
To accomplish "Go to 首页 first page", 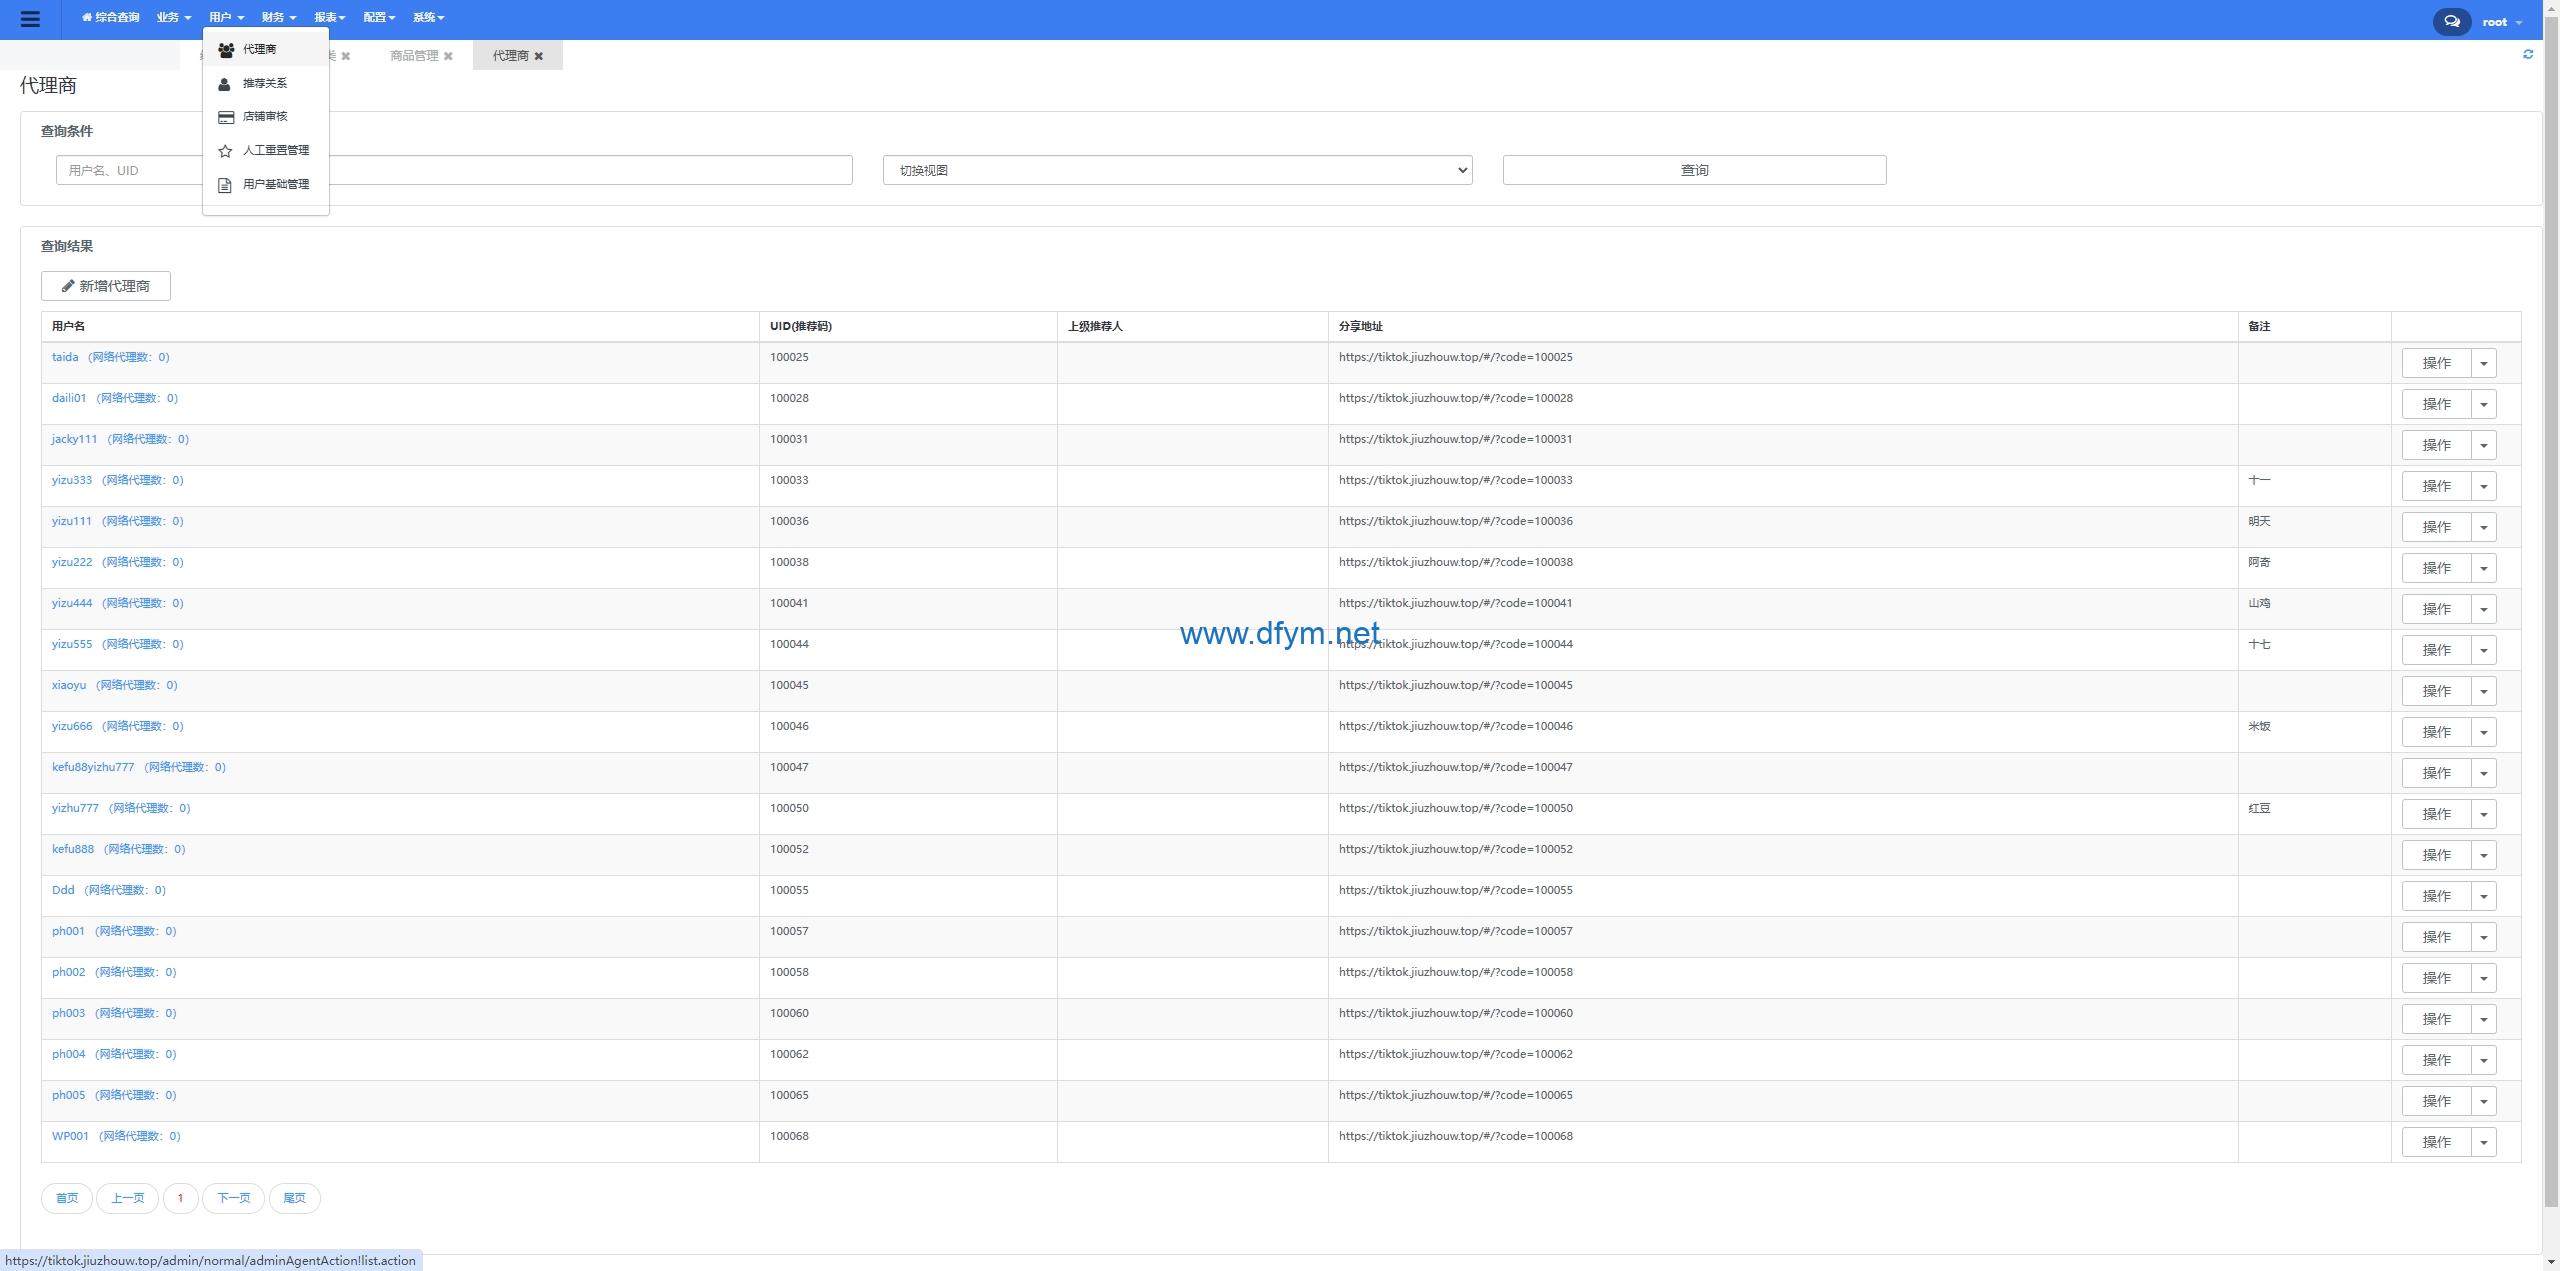I will (67, 1198).
